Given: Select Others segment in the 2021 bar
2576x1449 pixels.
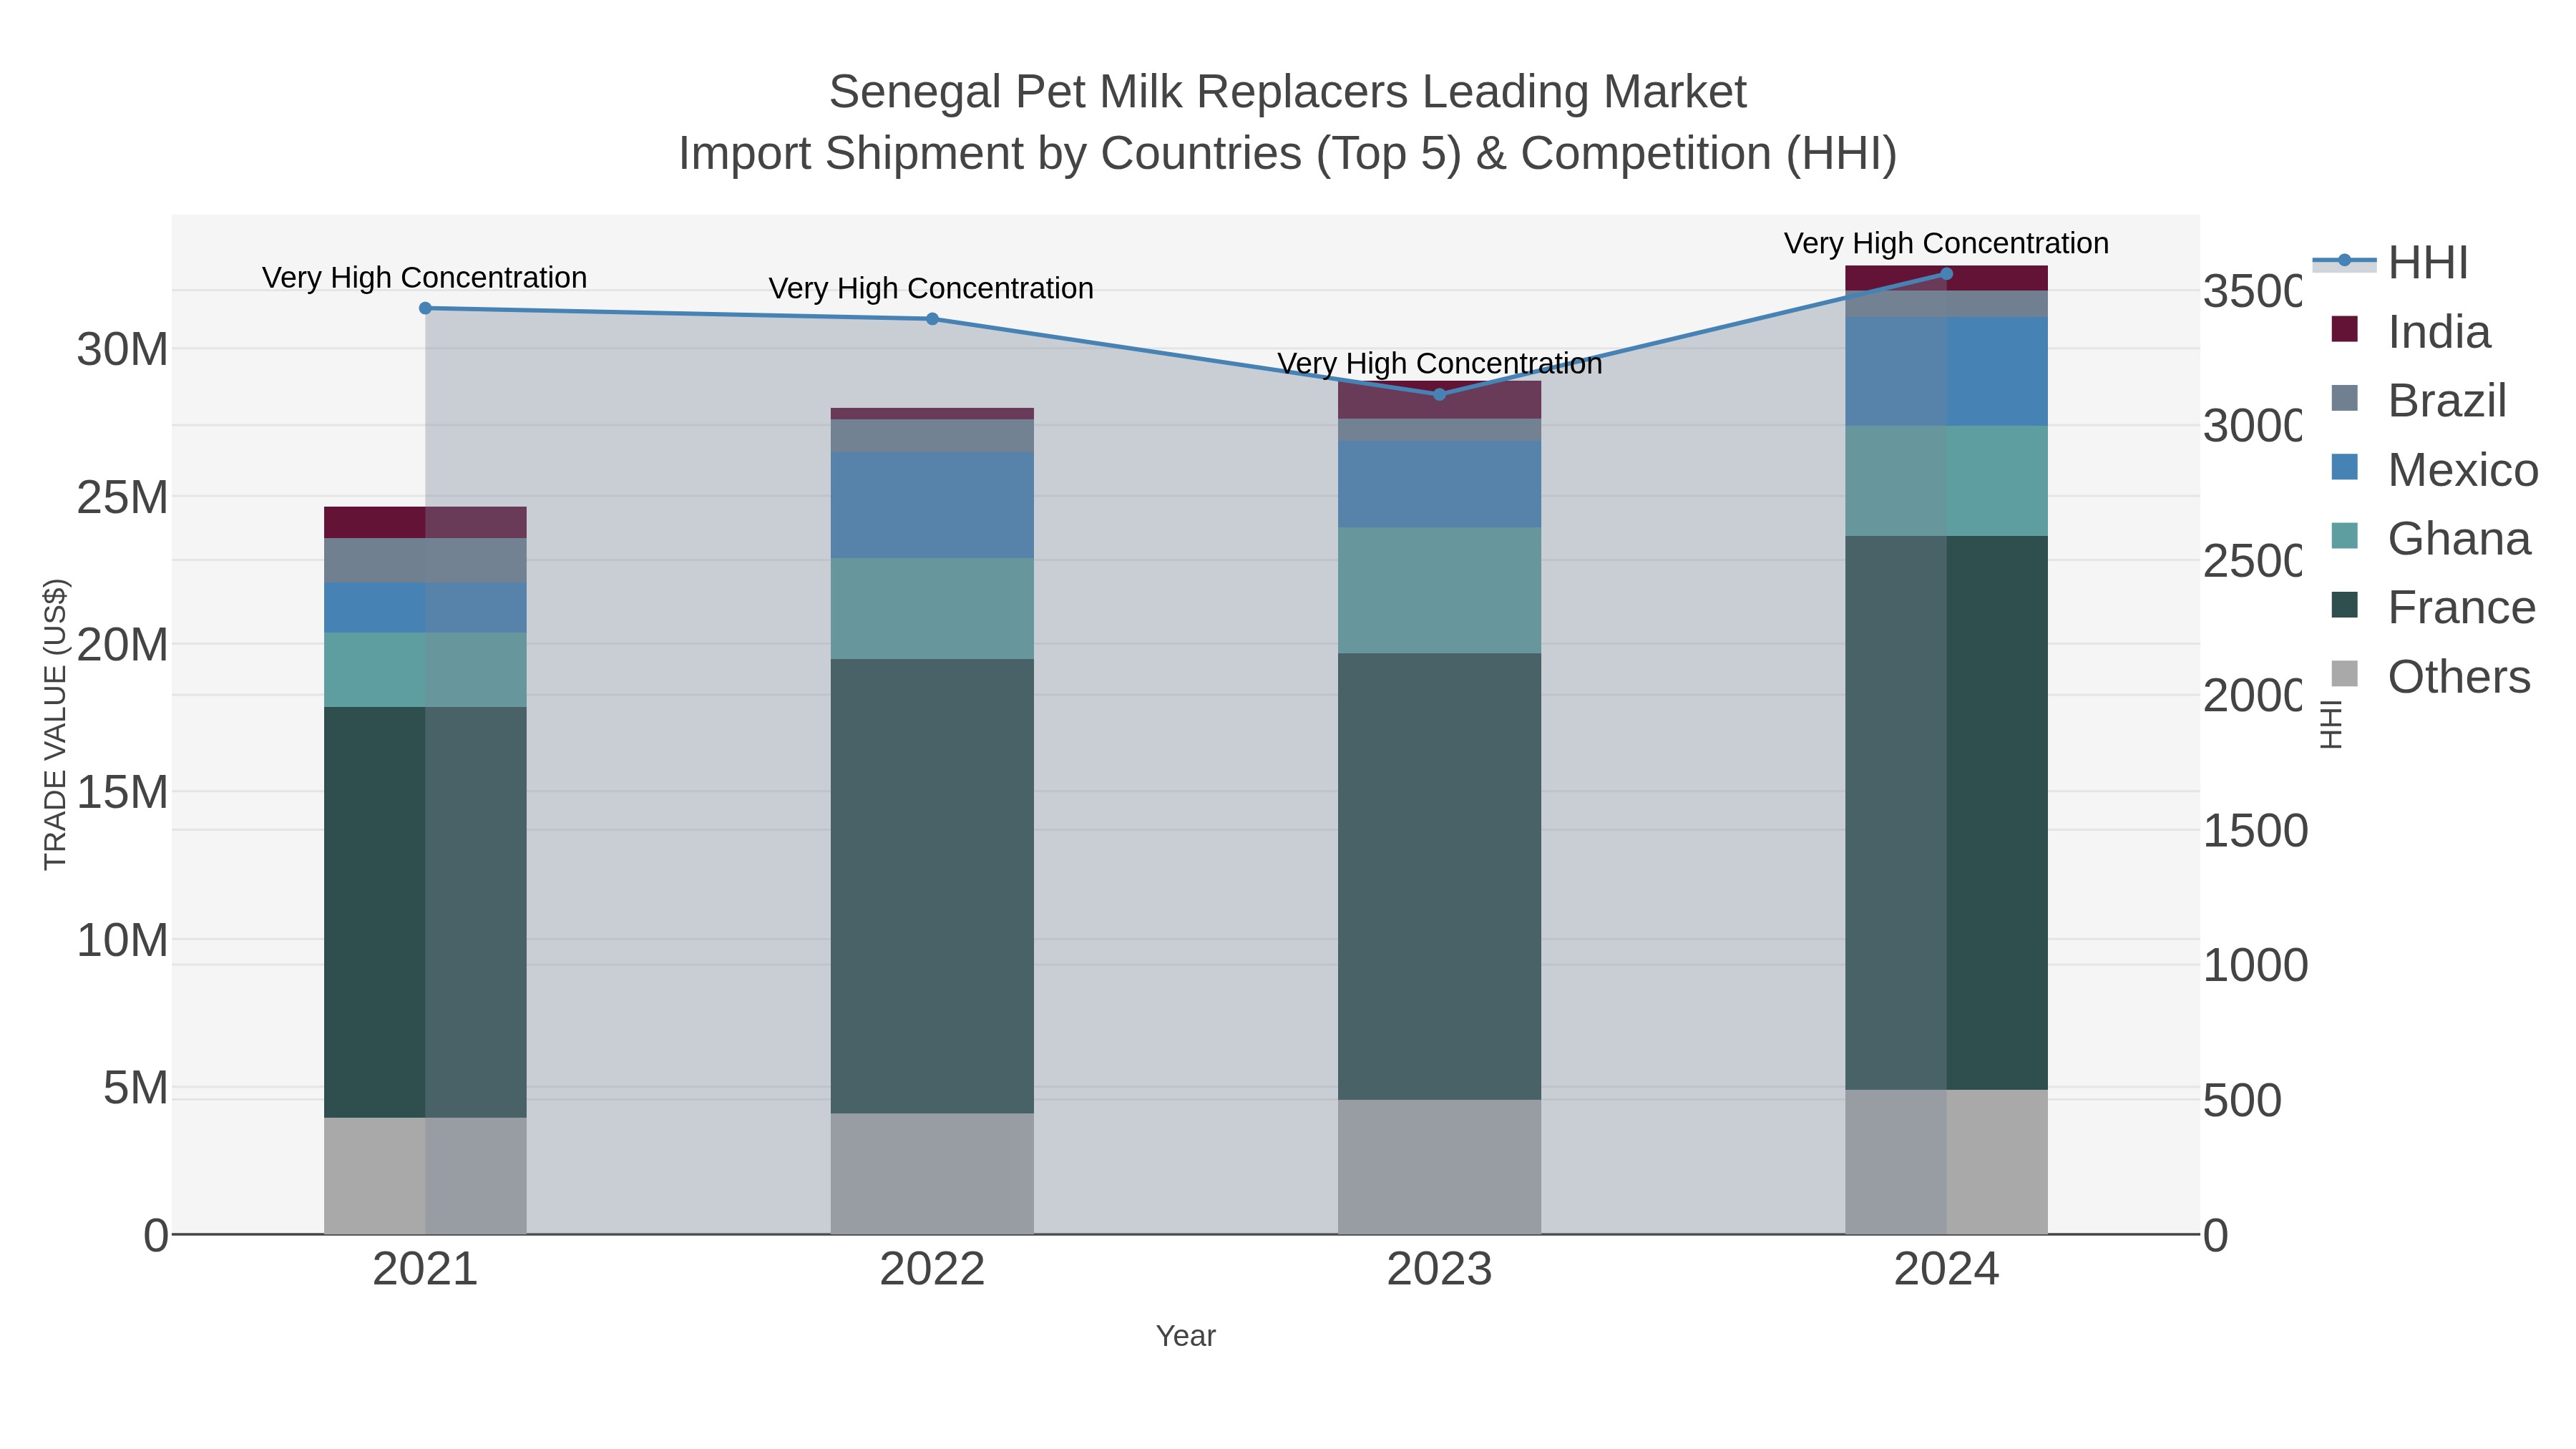Looking at the screenshot, I should [425, 1176].
